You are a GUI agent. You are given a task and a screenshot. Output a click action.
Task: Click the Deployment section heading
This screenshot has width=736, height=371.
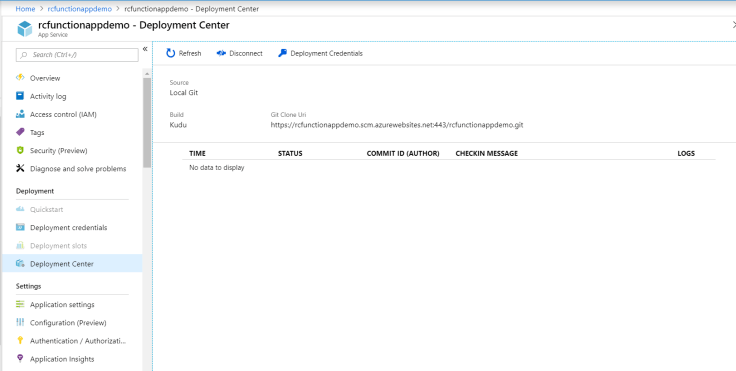35,191
